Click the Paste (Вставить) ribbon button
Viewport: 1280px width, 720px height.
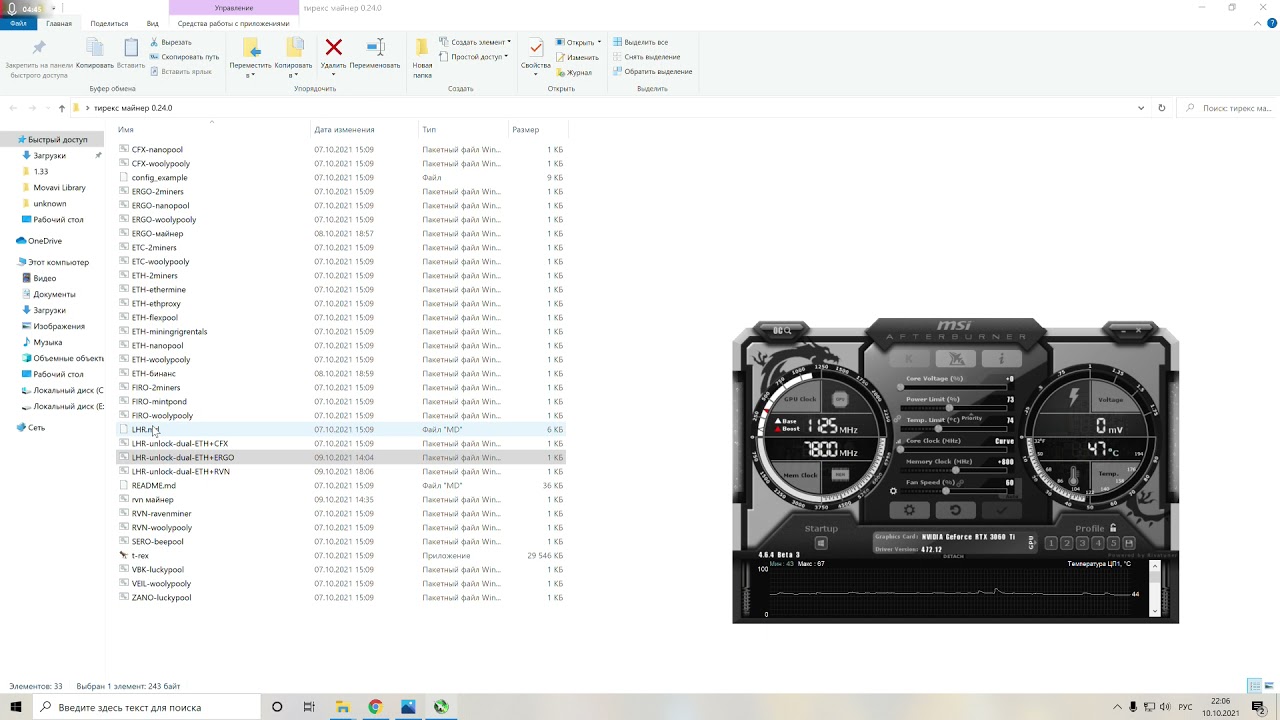tap(131, 54)
